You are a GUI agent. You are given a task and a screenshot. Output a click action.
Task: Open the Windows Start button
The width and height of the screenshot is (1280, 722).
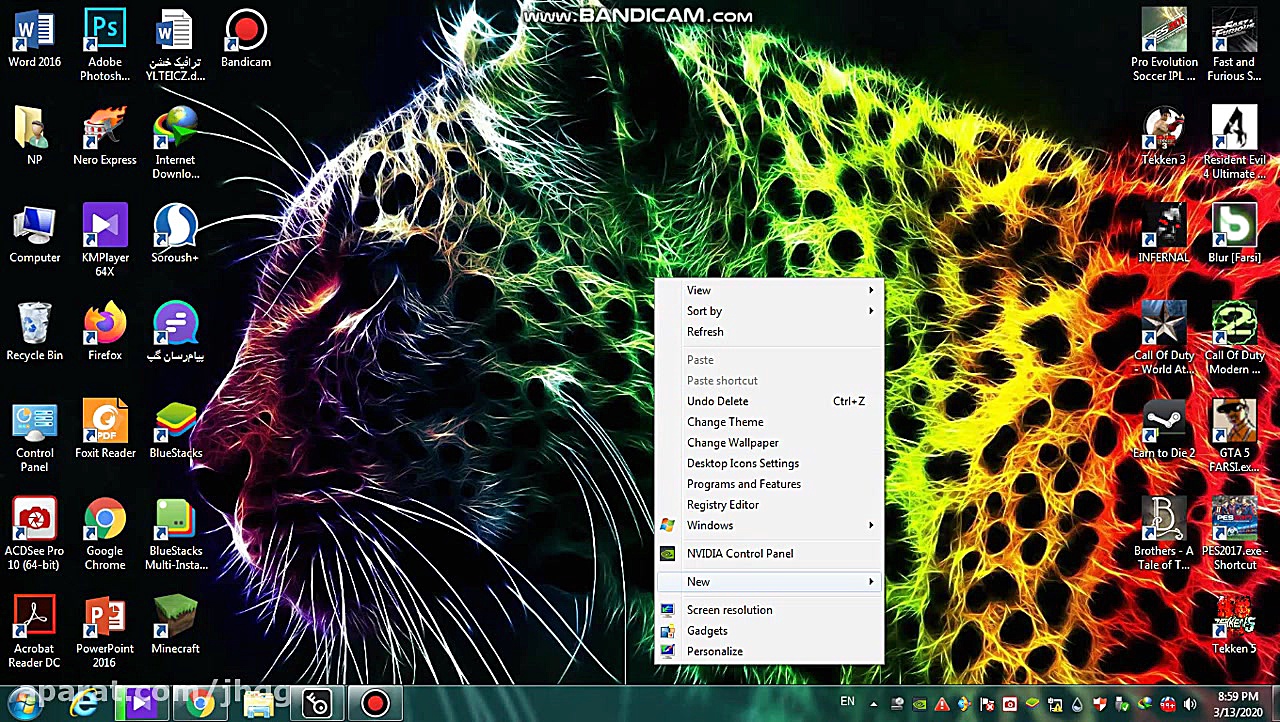(x=24, y=703)
